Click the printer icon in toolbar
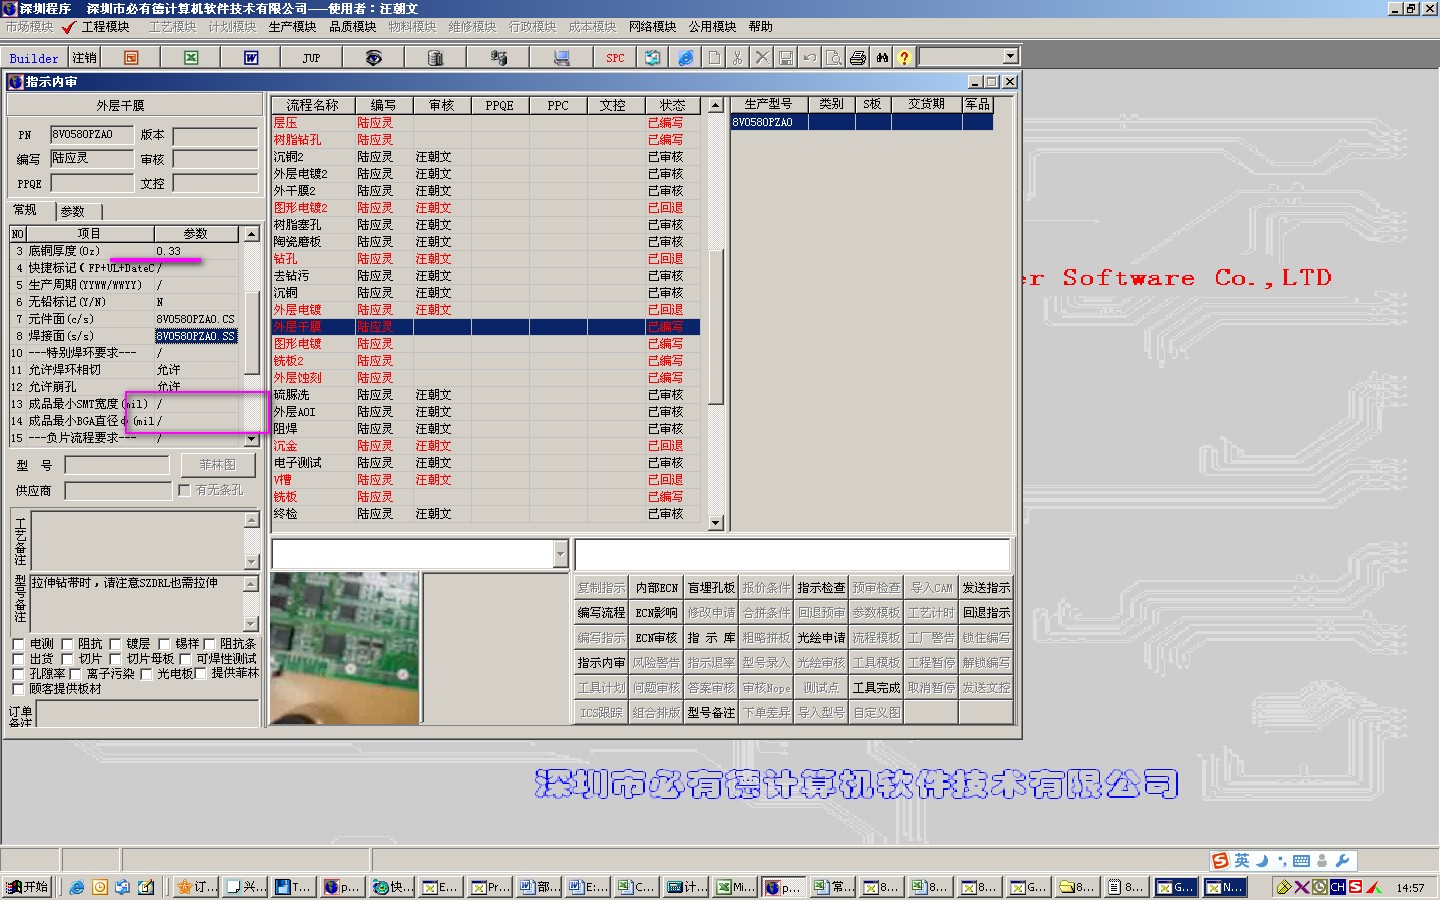Screen dimensions: 1440x900 [858, 58]
